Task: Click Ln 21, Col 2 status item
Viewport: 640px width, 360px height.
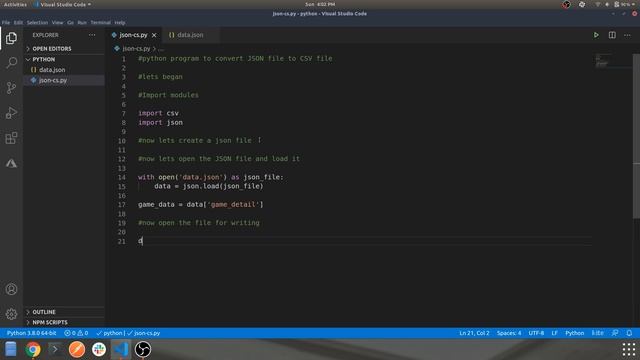Action: pos(474,333)
